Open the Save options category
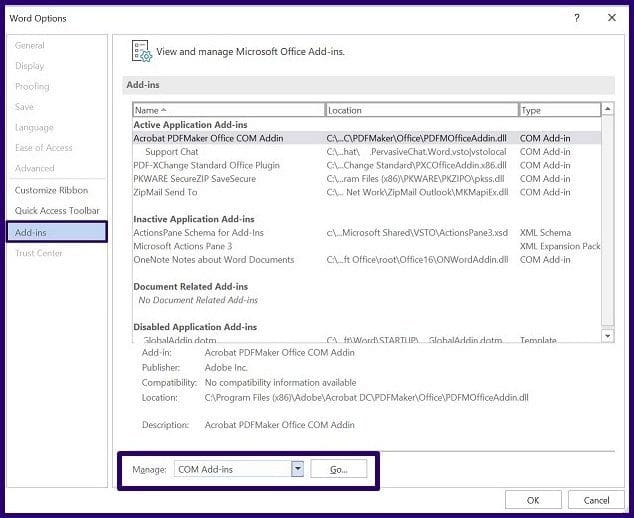 tap(24, 107)
